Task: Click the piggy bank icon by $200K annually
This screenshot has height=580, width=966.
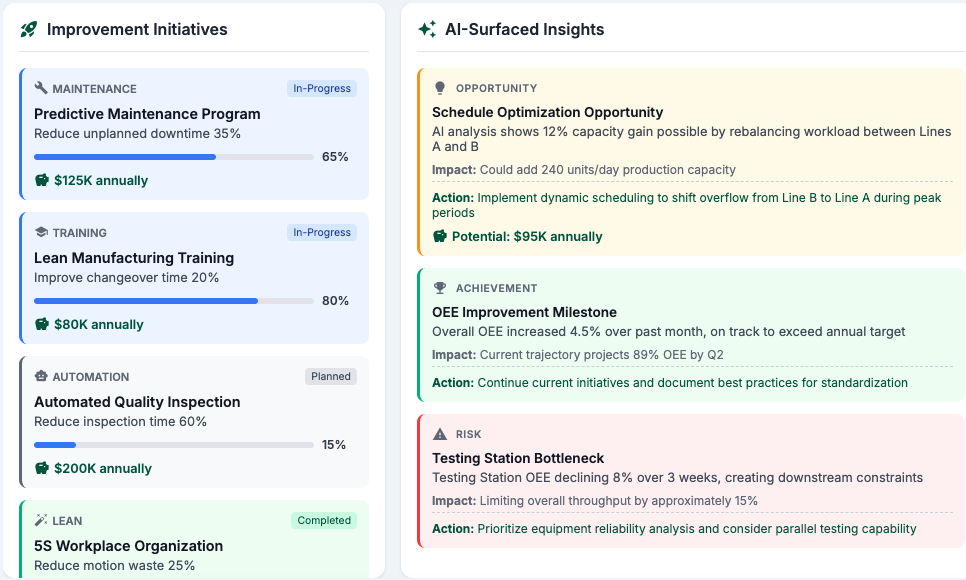Action: point(41,468)
